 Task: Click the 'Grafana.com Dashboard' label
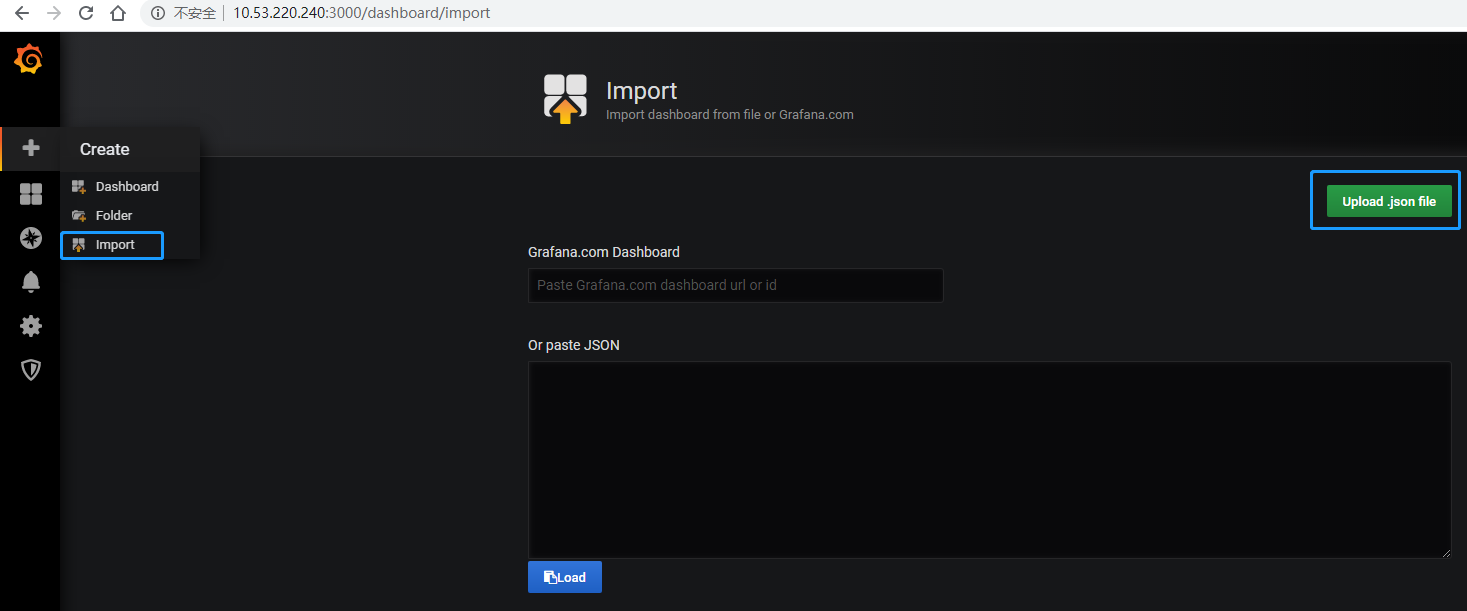point(604,252)
